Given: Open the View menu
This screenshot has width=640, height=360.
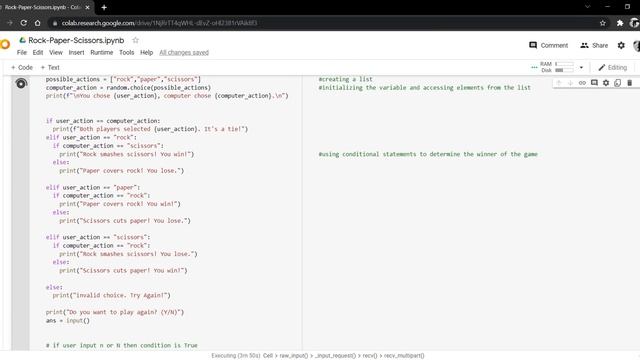Looking at the screenshot, I should [x=56, y=53].
